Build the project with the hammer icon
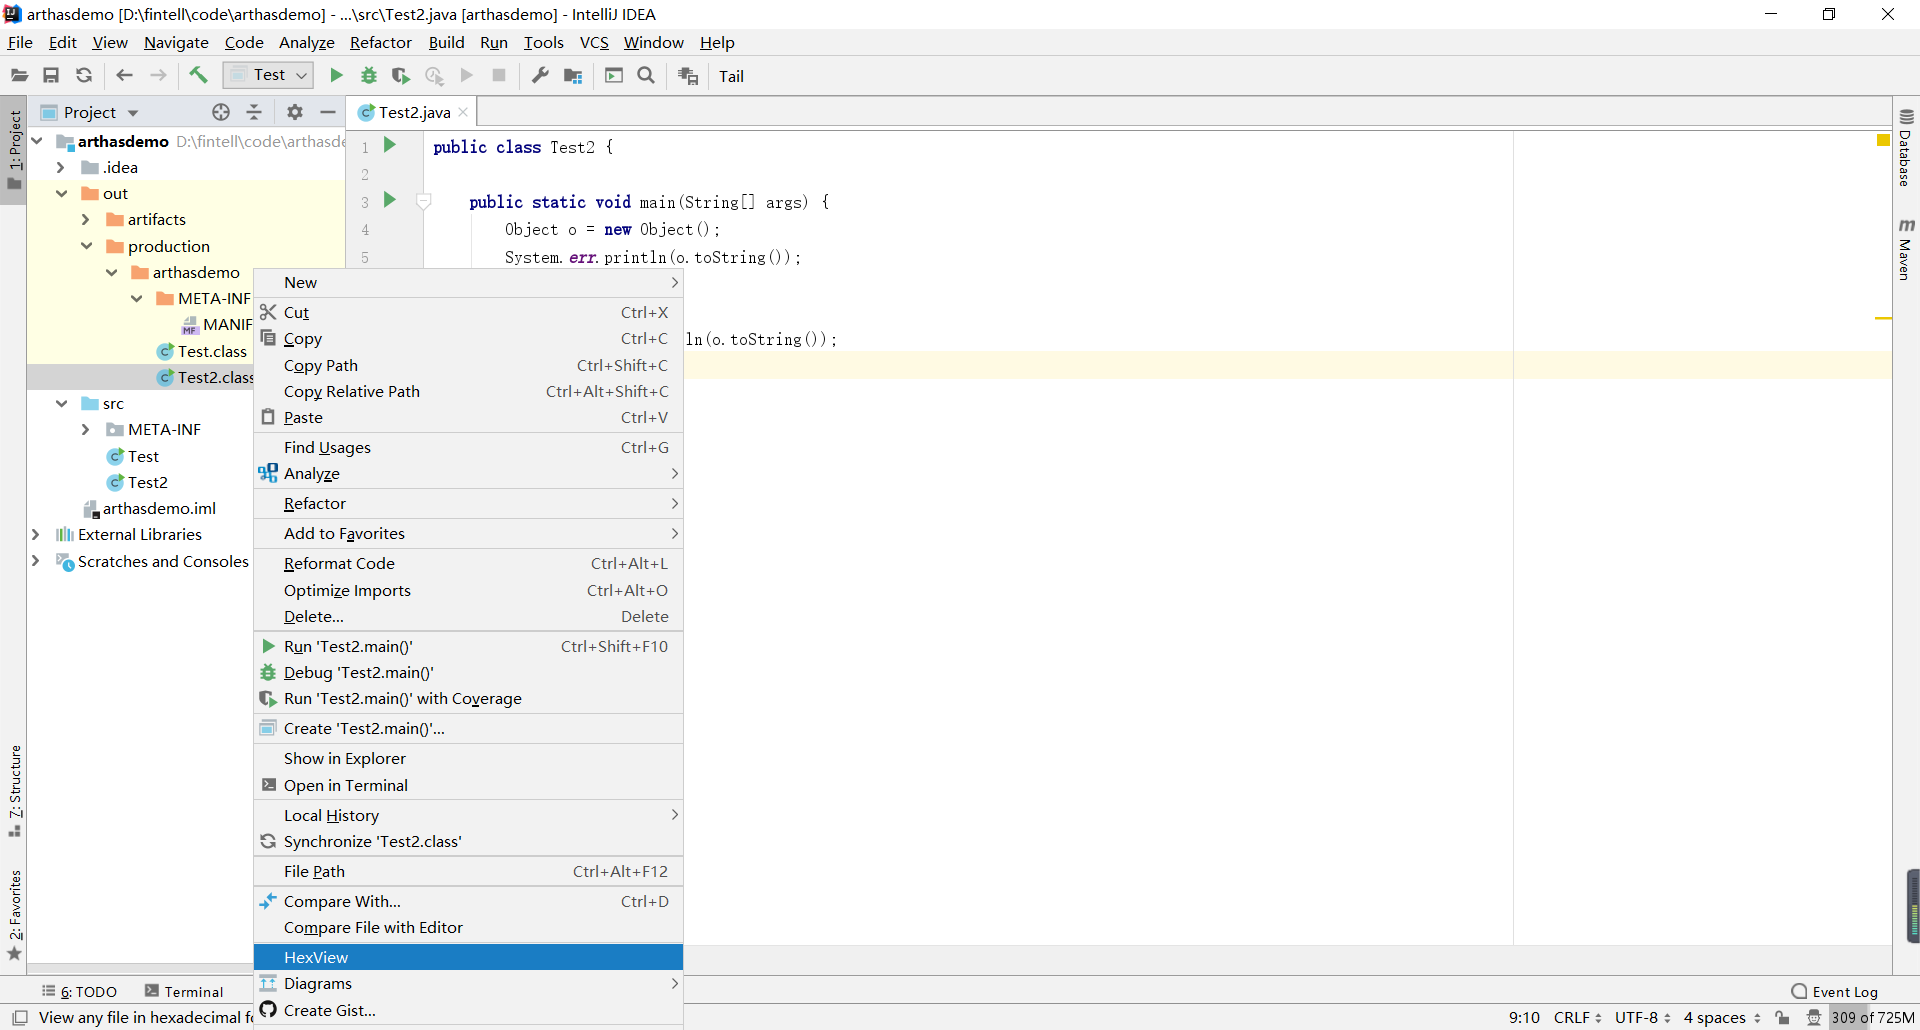 click(198, 75)
